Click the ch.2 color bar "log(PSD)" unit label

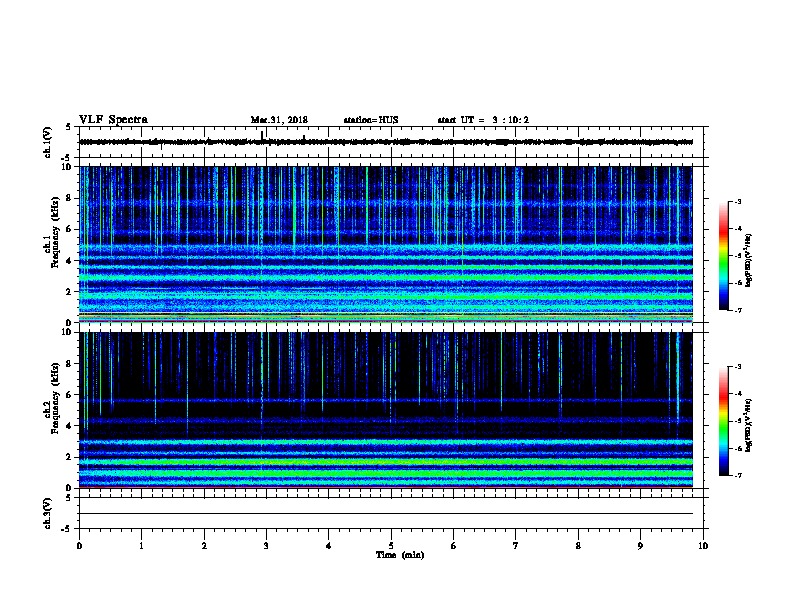749,425
